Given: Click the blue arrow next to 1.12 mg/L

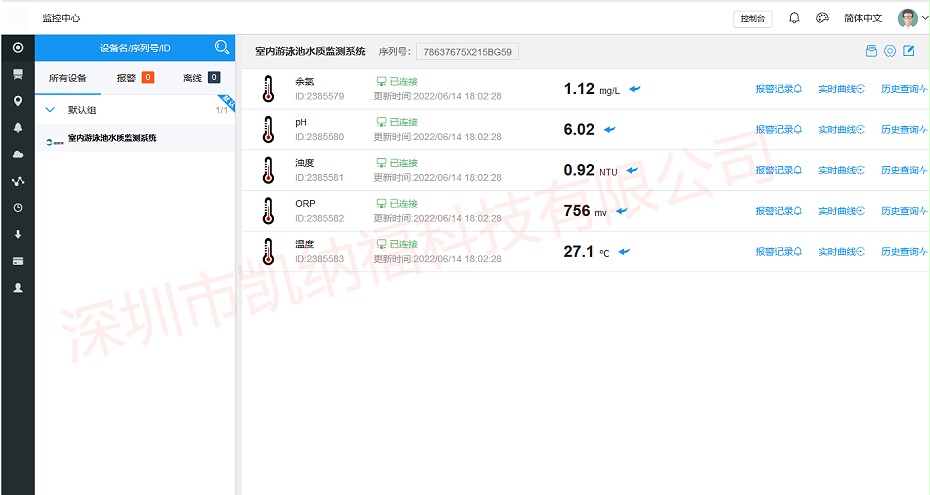Looking at the screenshot, I should (635, 89).
